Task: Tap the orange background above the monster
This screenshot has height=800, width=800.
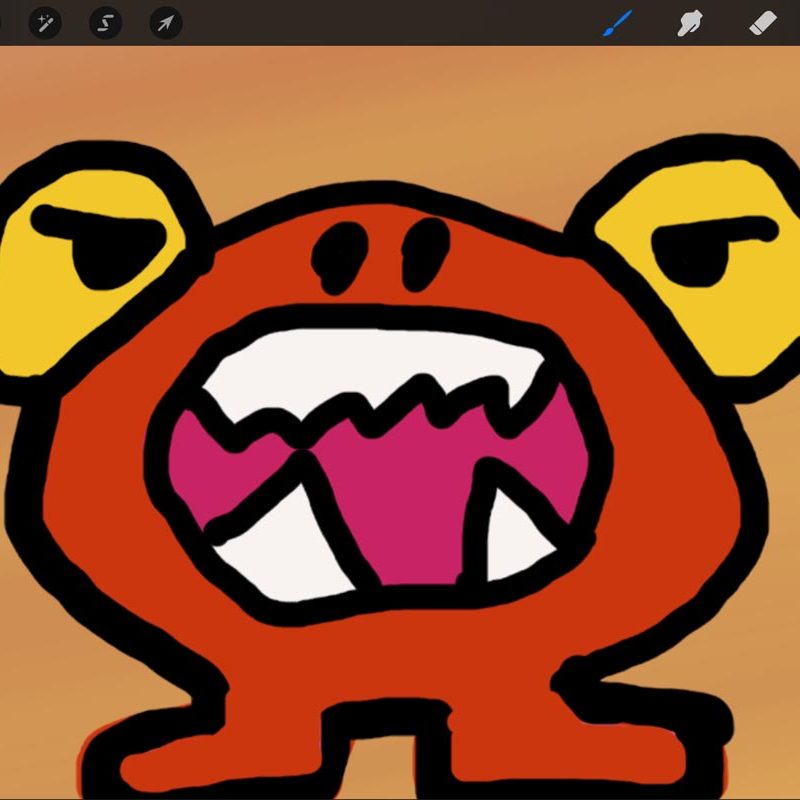Action: coord(400,110)
